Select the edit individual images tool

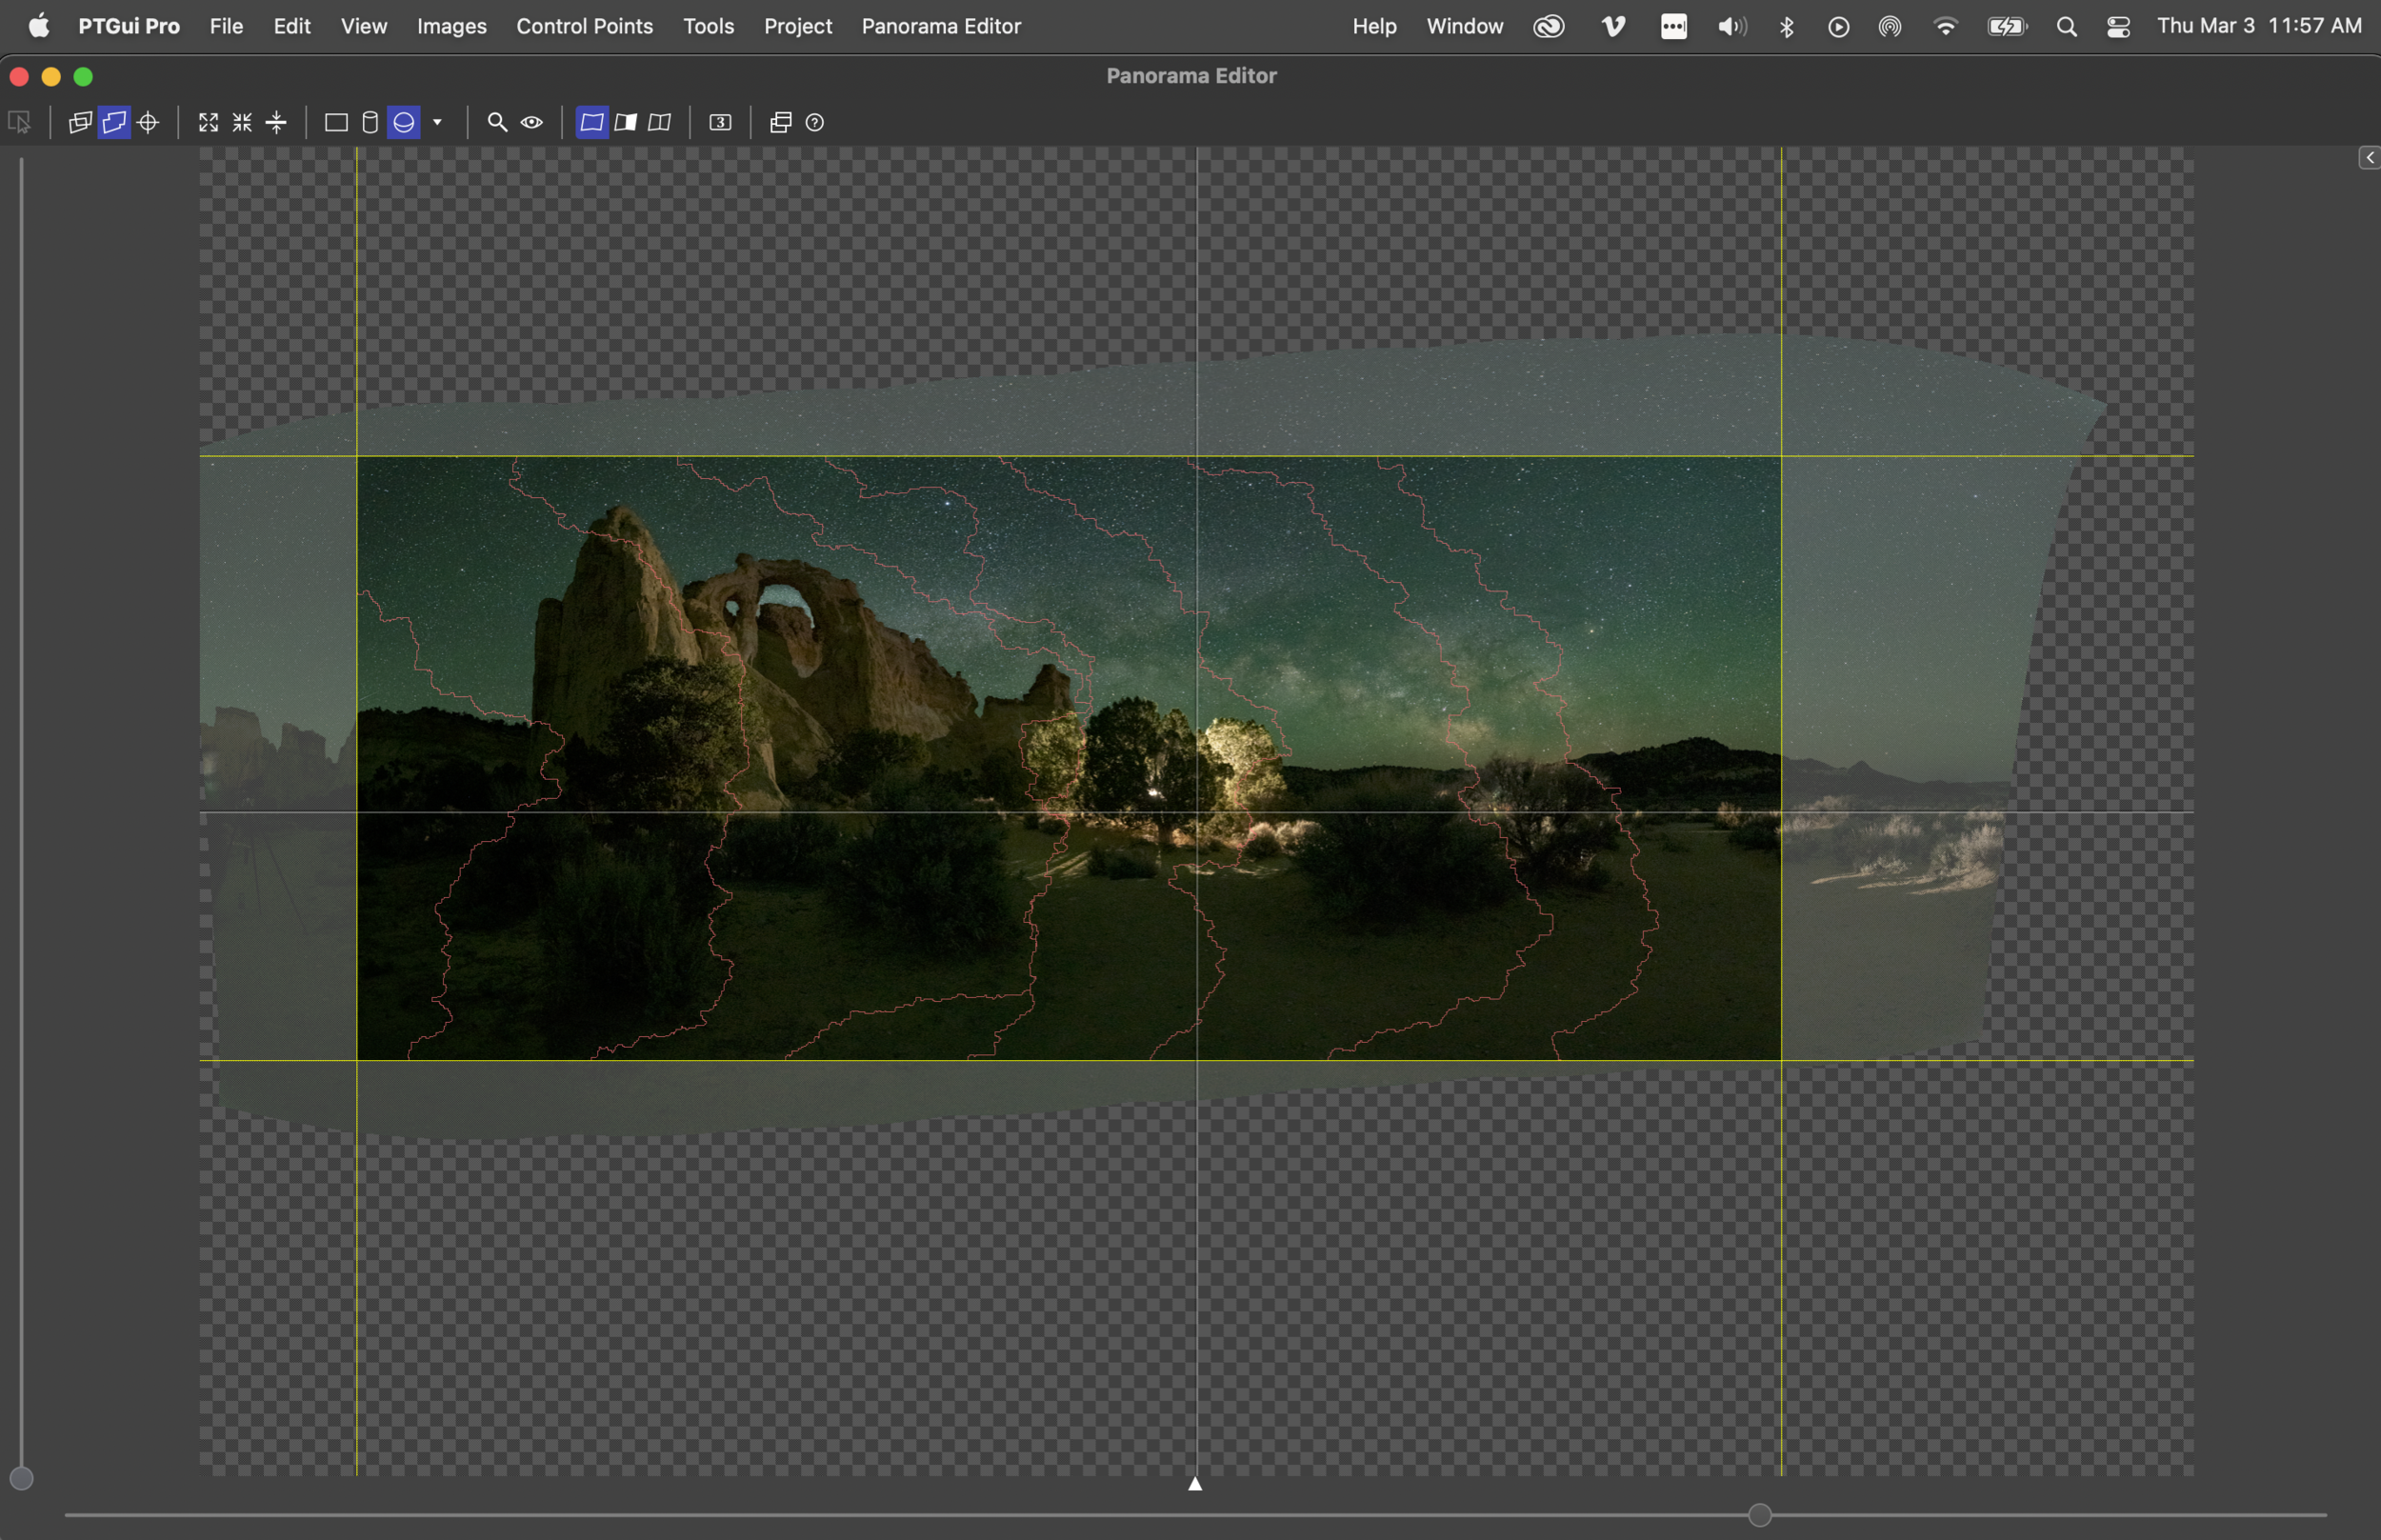[x=19, y=123]
